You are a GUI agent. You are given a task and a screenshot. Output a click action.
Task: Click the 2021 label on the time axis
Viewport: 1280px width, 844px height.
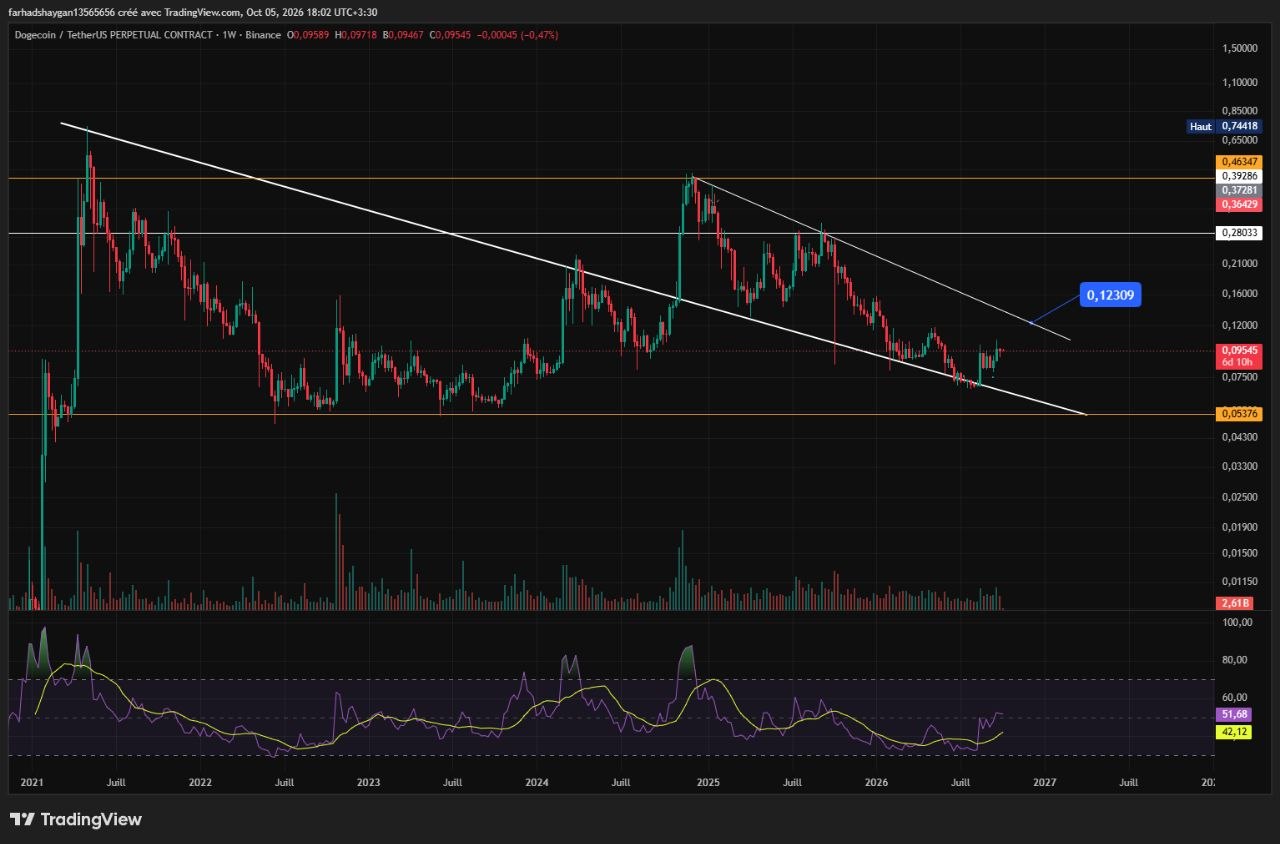[31, 782]
